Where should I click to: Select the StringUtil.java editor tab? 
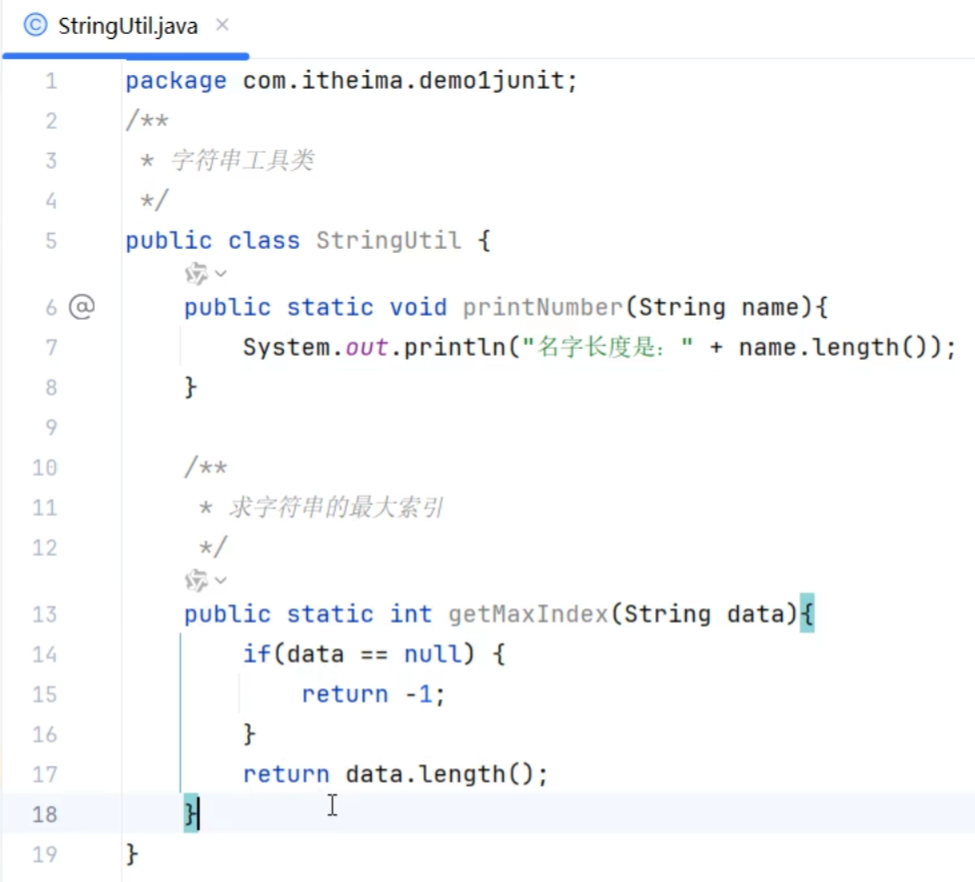pos(127,26)
